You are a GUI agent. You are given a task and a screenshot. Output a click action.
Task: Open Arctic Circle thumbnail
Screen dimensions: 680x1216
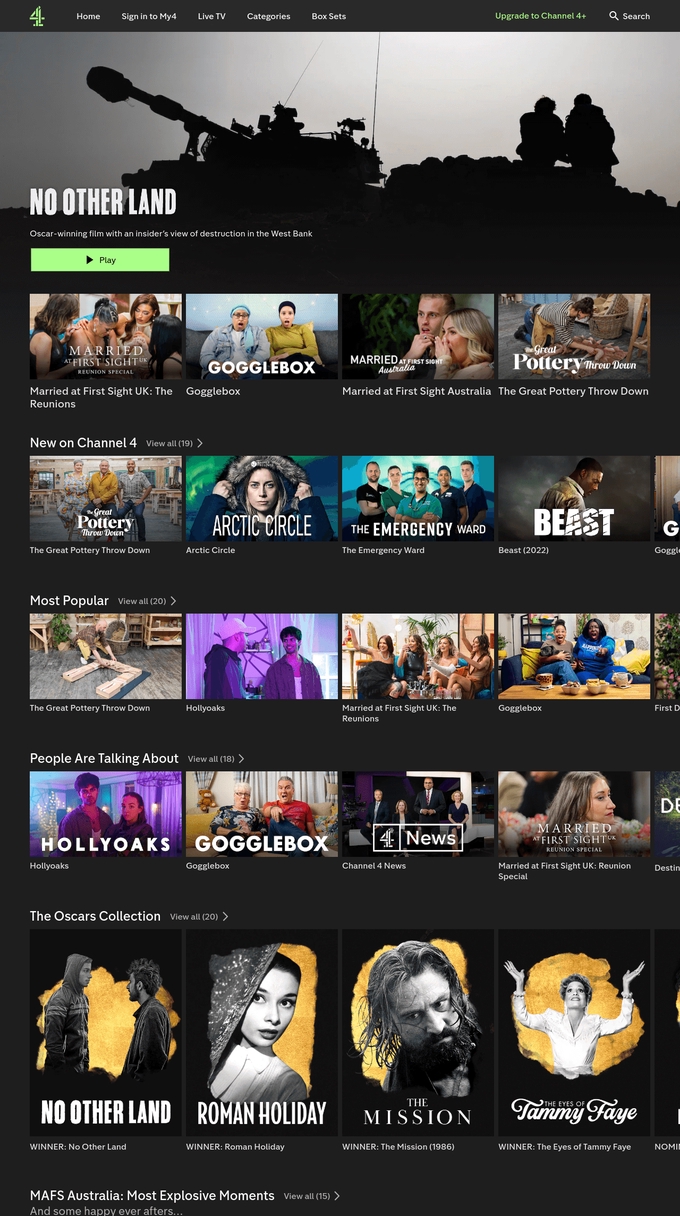click(x=262, y=499)
